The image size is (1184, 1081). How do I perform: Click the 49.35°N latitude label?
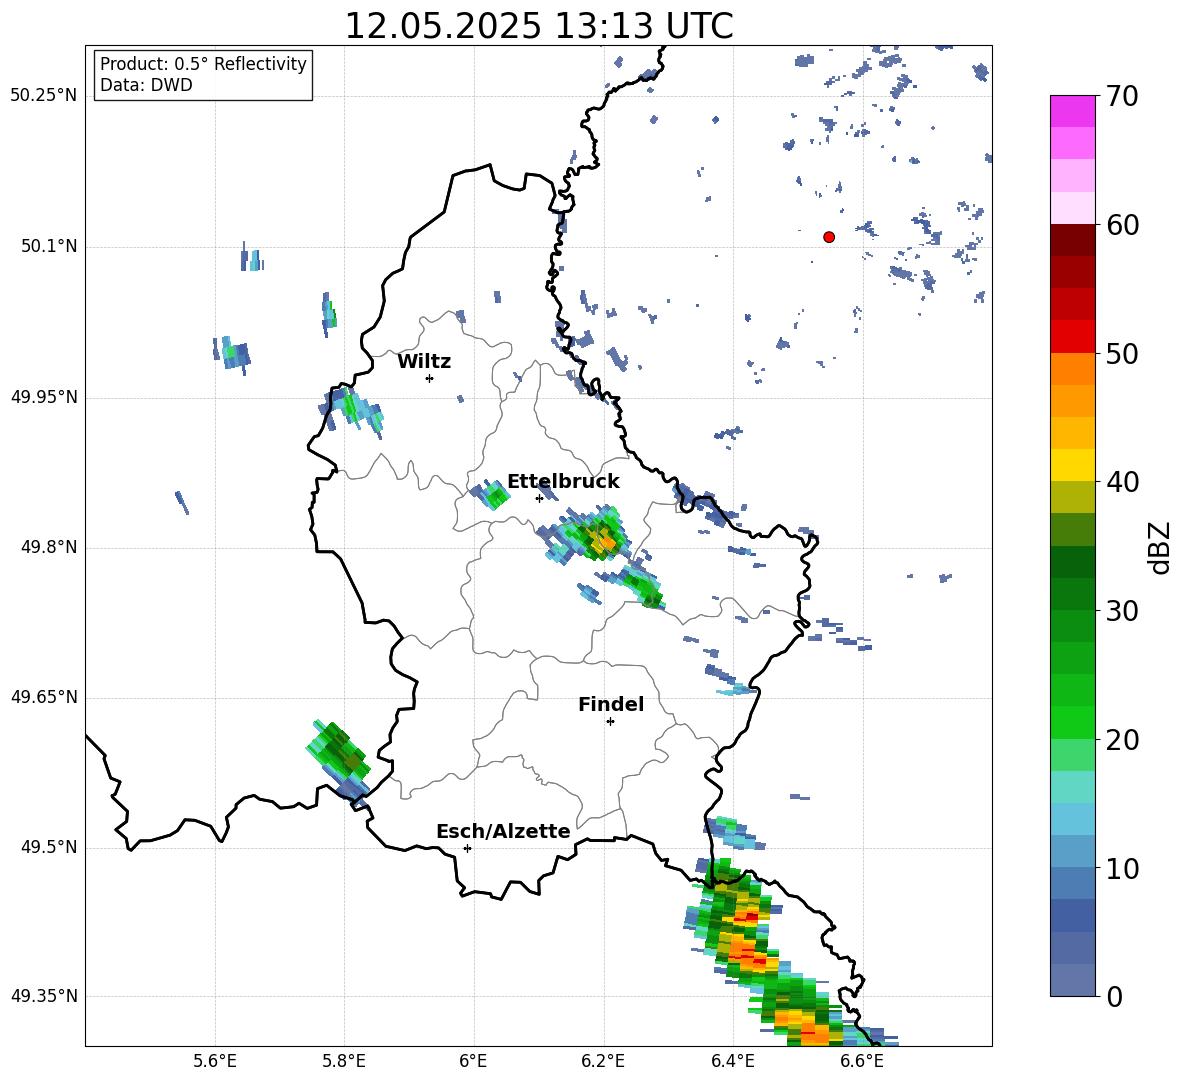point(44,996)
